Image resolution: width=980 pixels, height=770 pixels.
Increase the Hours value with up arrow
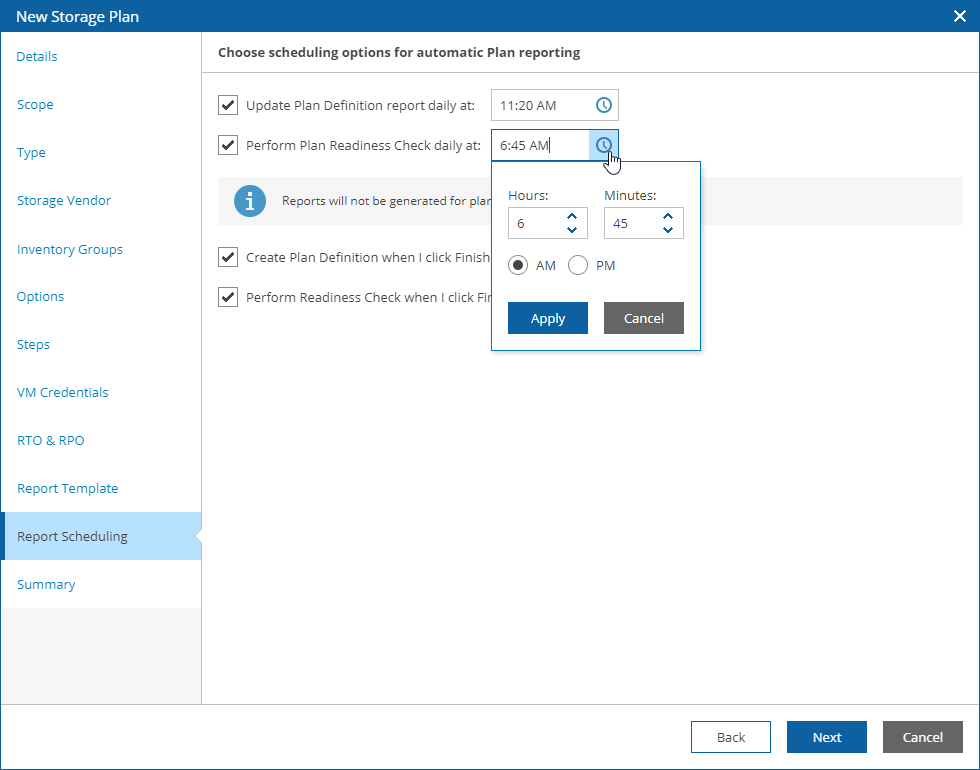pyautogui.click(x=572, y=216)
